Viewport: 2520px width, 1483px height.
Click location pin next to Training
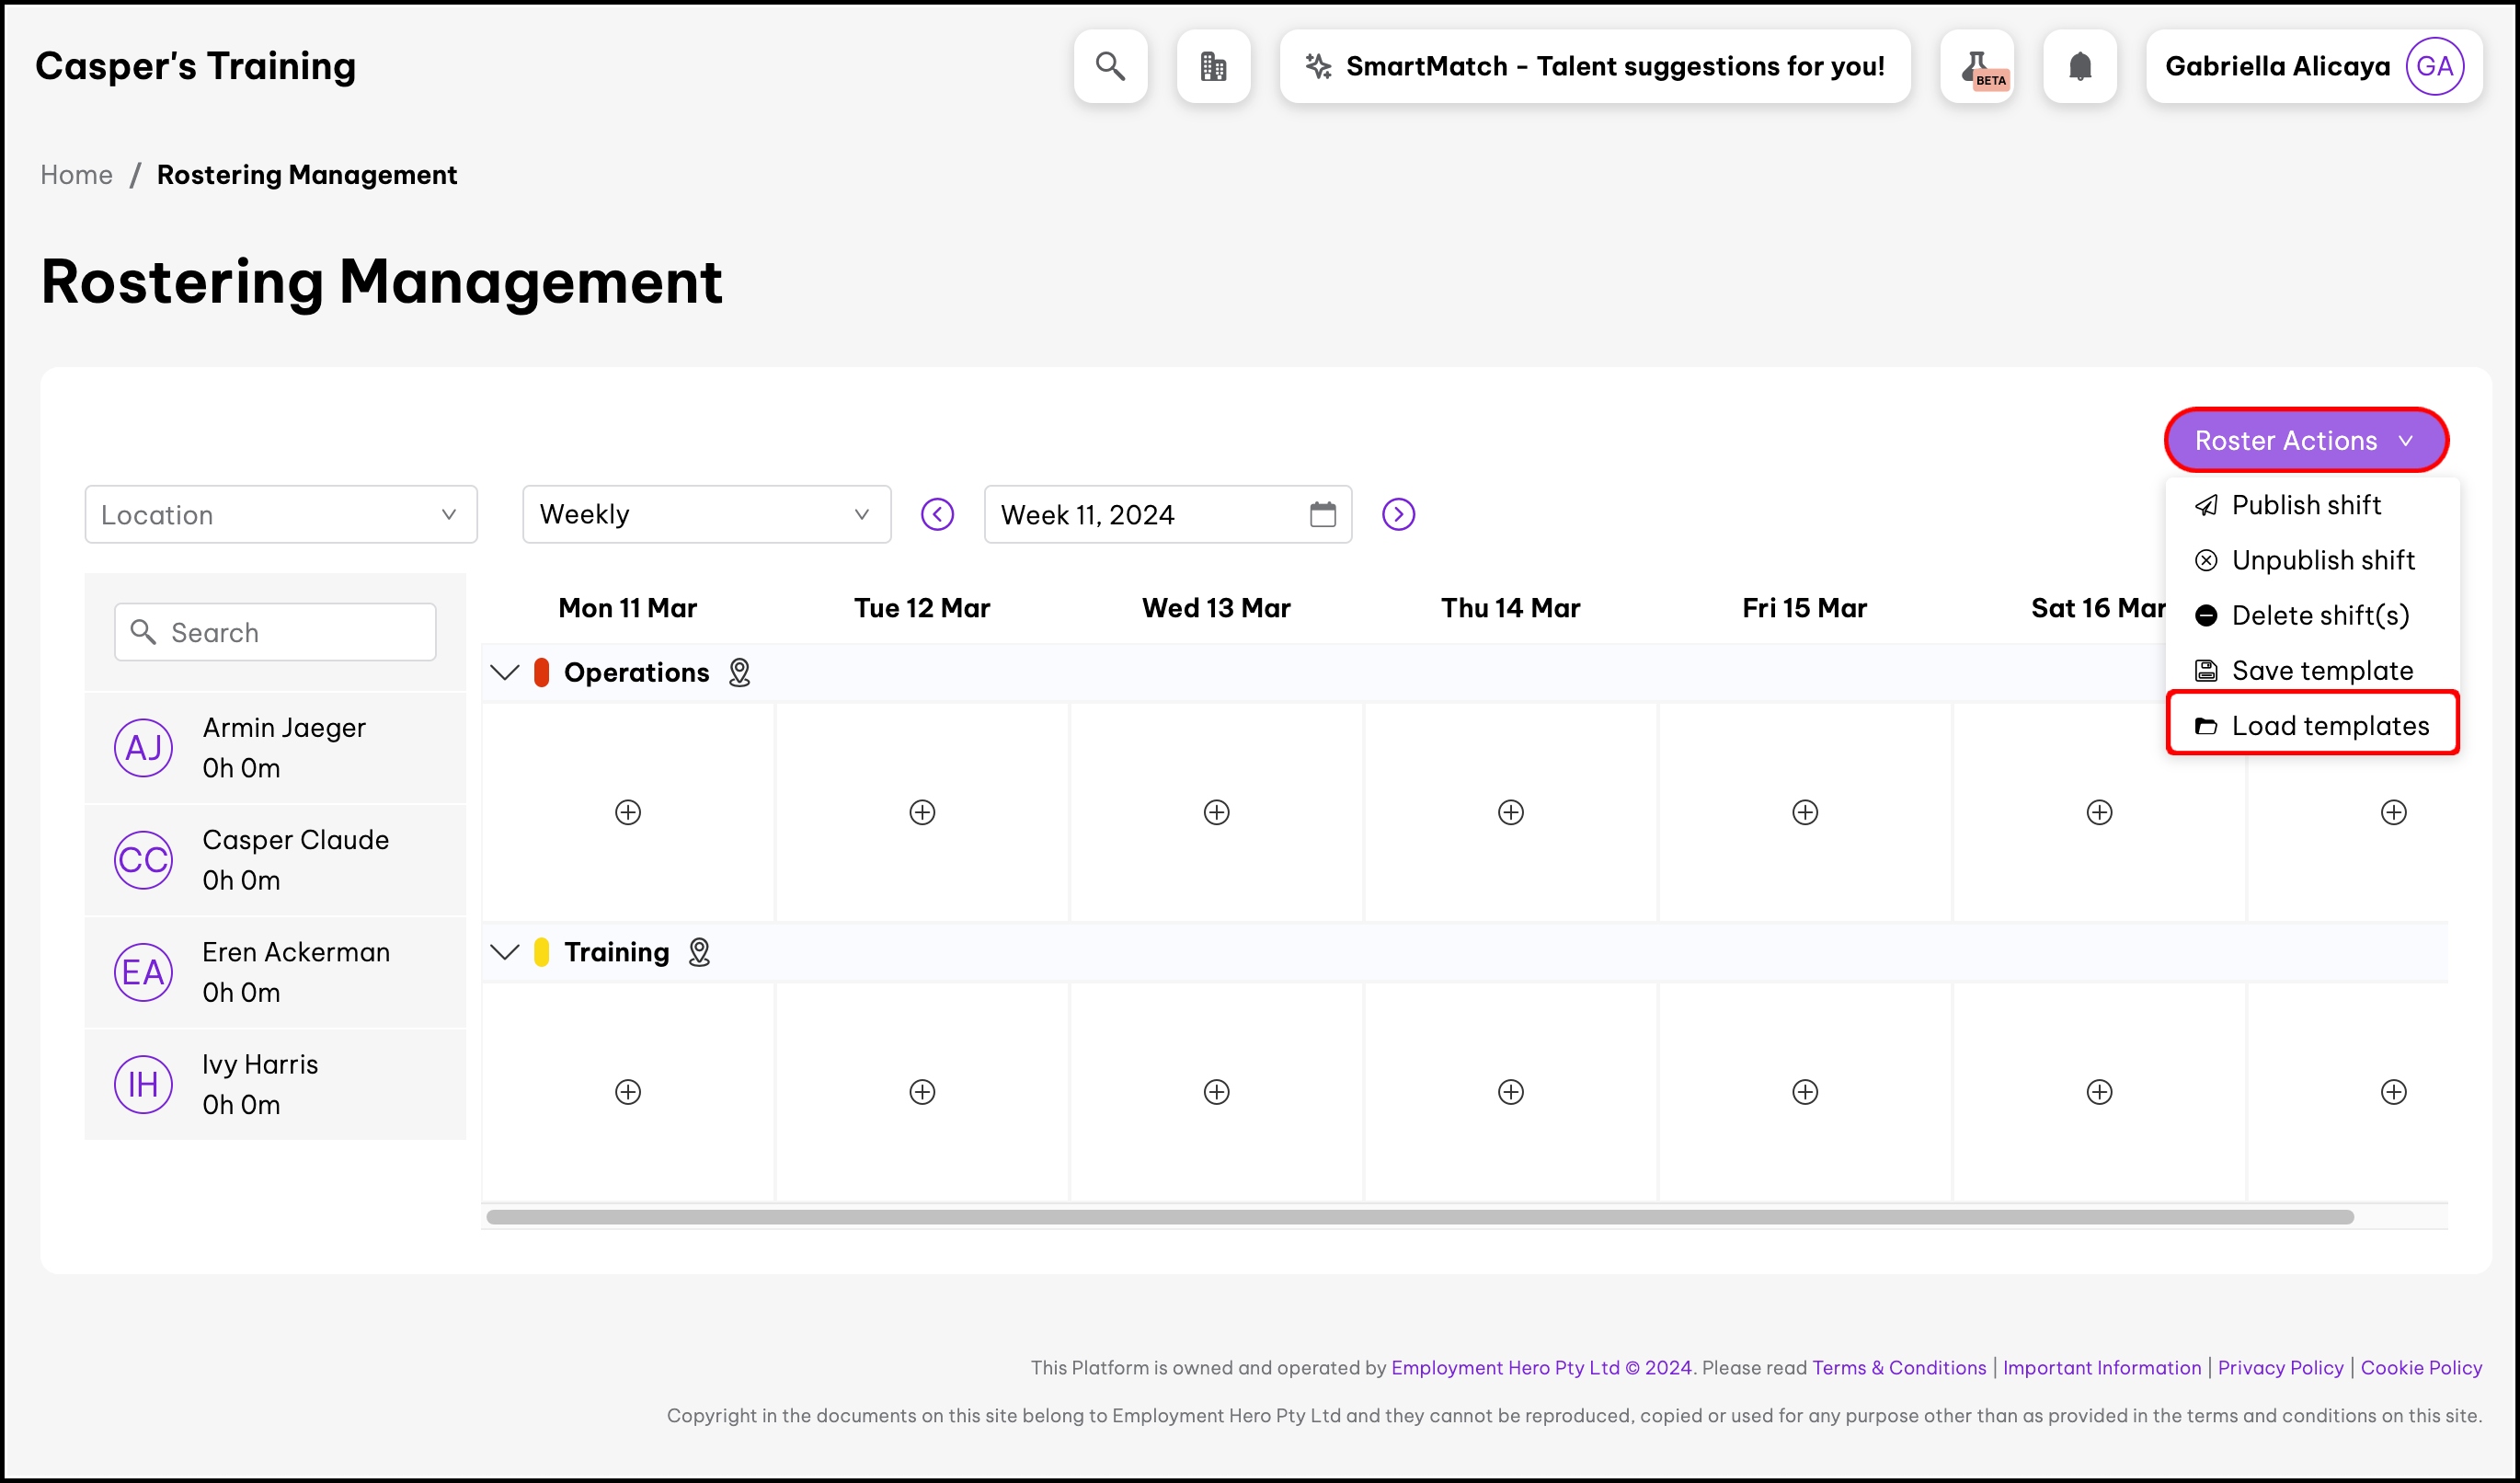click(x=699, y=952)
